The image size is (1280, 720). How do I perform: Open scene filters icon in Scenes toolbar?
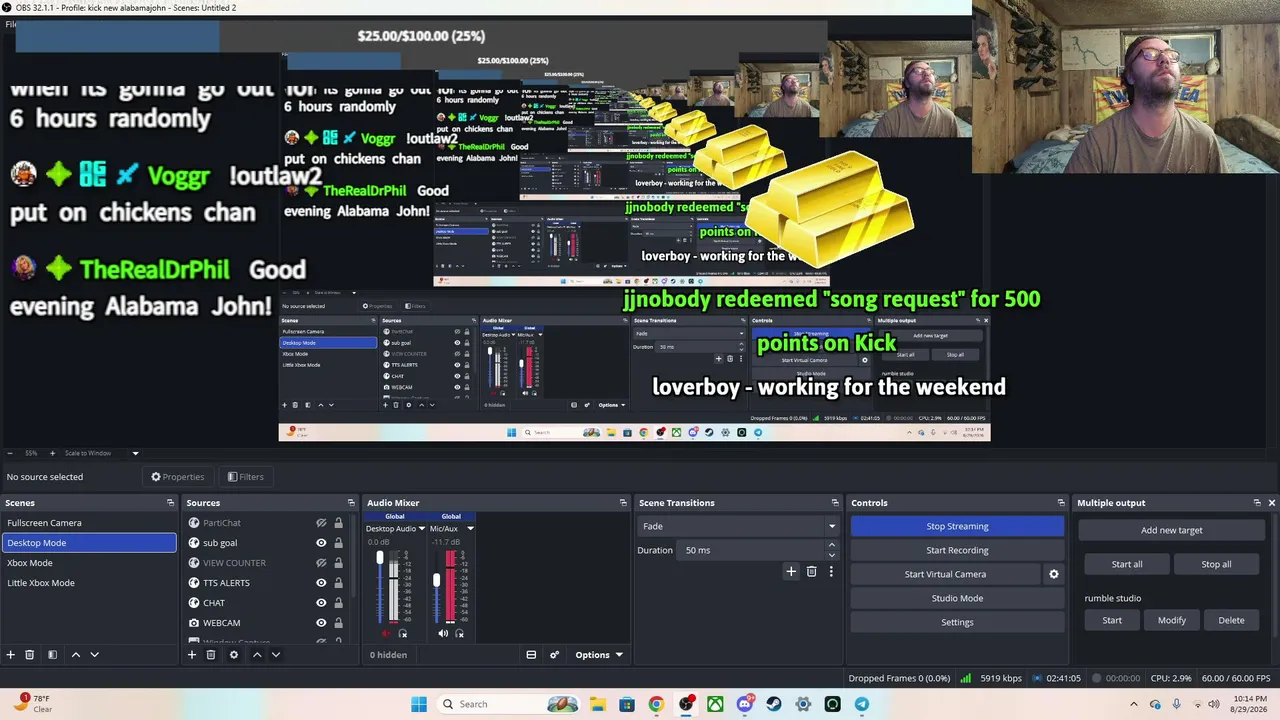(52, 655)
